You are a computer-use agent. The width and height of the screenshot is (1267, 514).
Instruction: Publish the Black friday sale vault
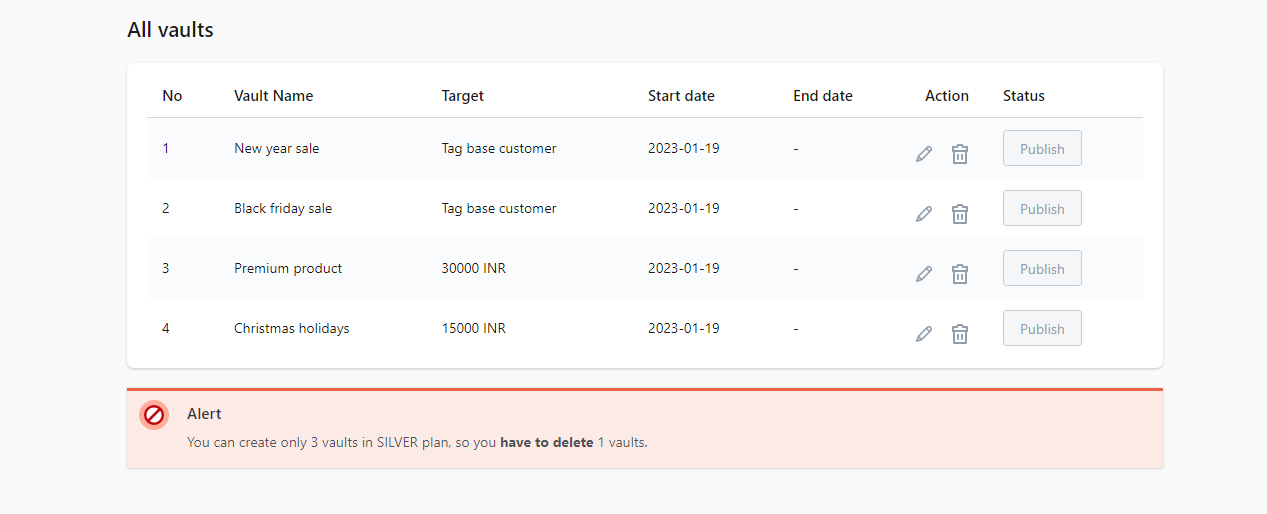coord(1042,208)
